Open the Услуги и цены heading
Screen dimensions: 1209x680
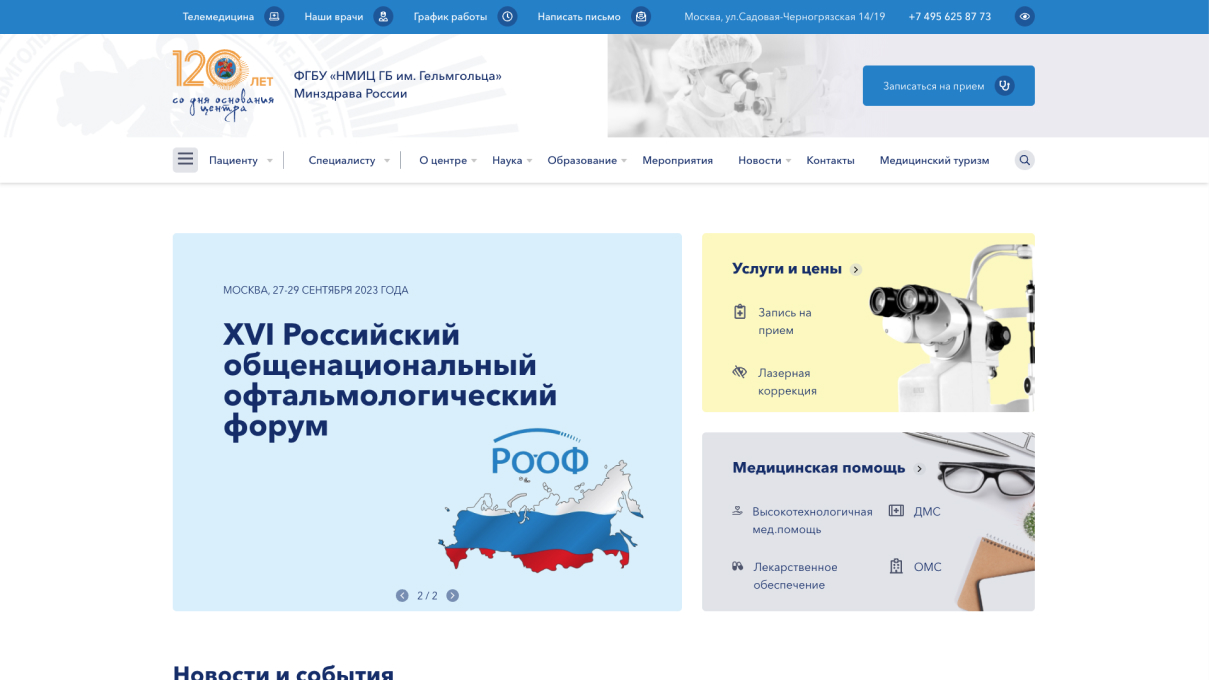coord(787,269)
